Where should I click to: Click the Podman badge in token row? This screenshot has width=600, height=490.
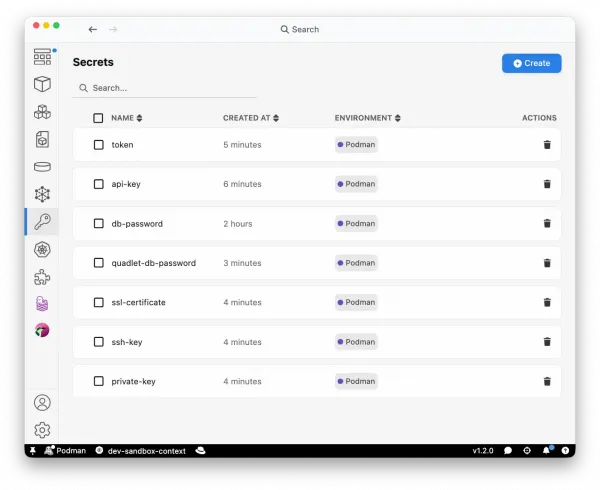(x=356, y=145)
